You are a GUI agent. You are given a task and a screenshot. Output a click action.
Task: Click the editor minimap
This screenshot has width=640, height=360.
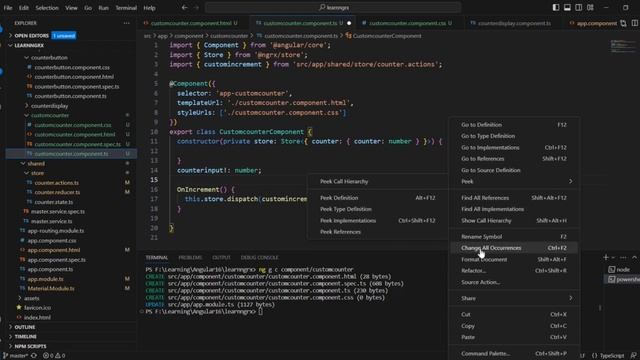[x=623, y=47]
